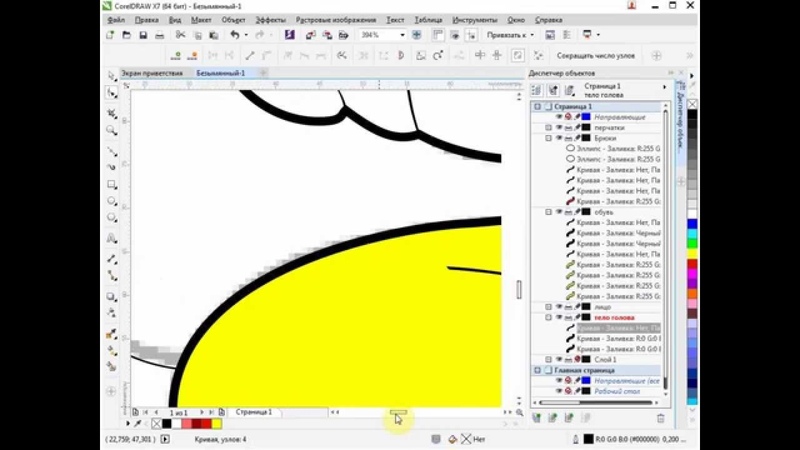Screen dimensions: 800x450
Task: Open the Файл menu
Action: [116, 20]
